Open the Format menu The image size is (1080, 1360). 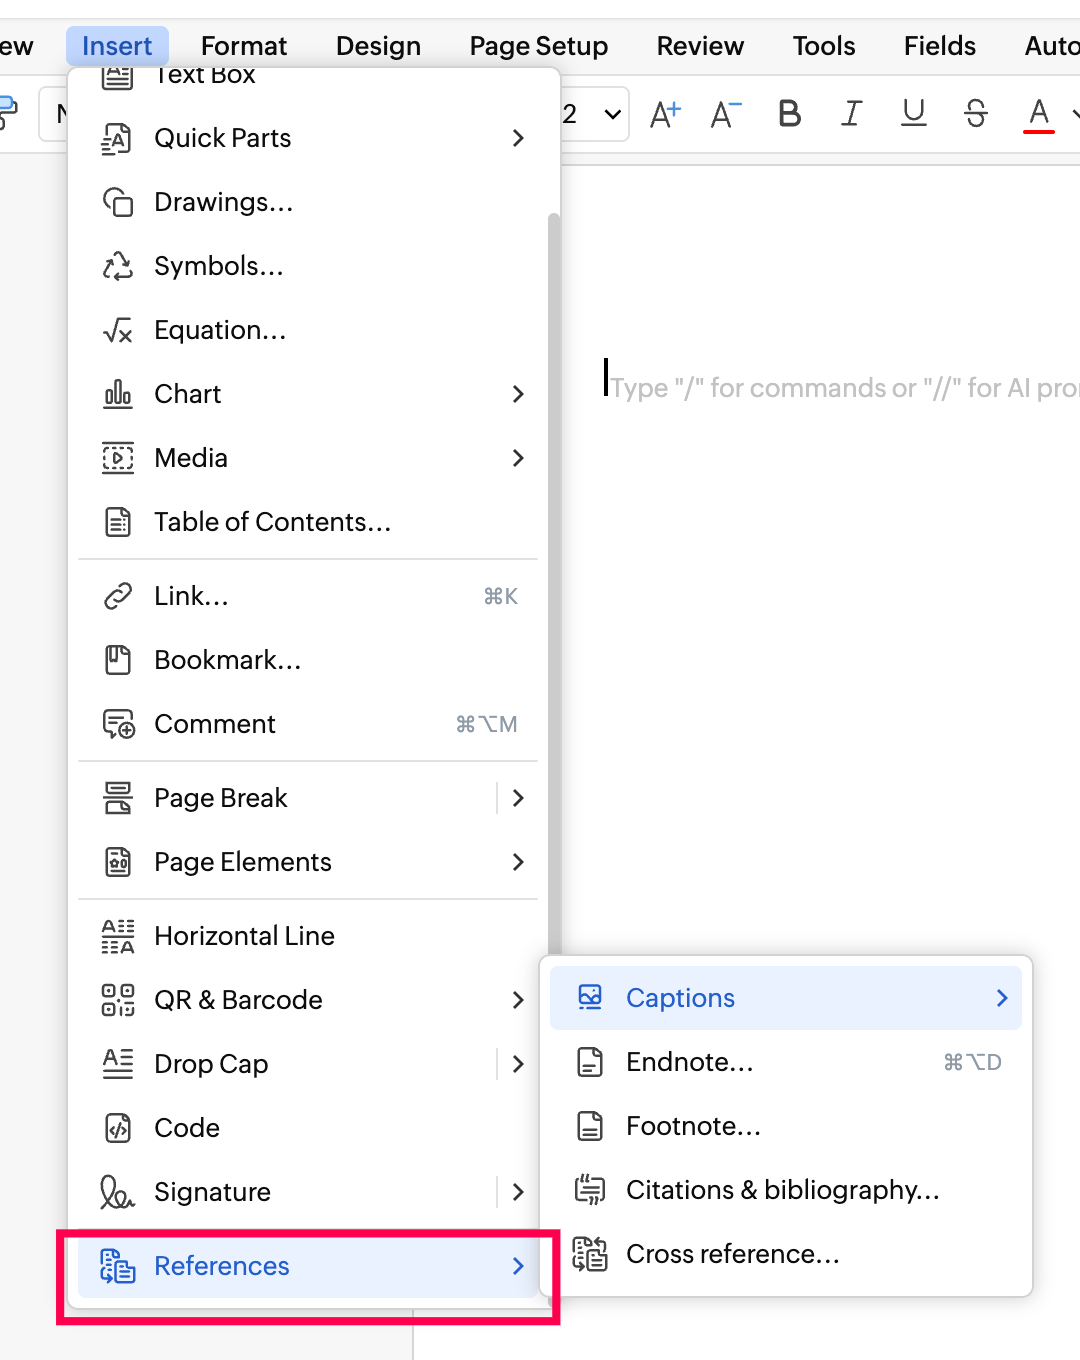pyautogui.click(x=243, y=46)
